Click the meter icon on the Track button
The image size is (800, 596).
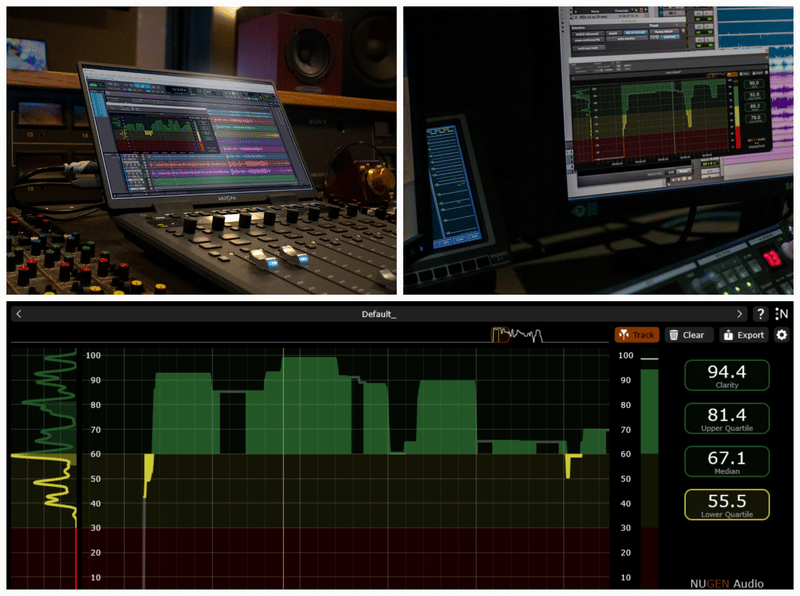[x=624, y=334]
